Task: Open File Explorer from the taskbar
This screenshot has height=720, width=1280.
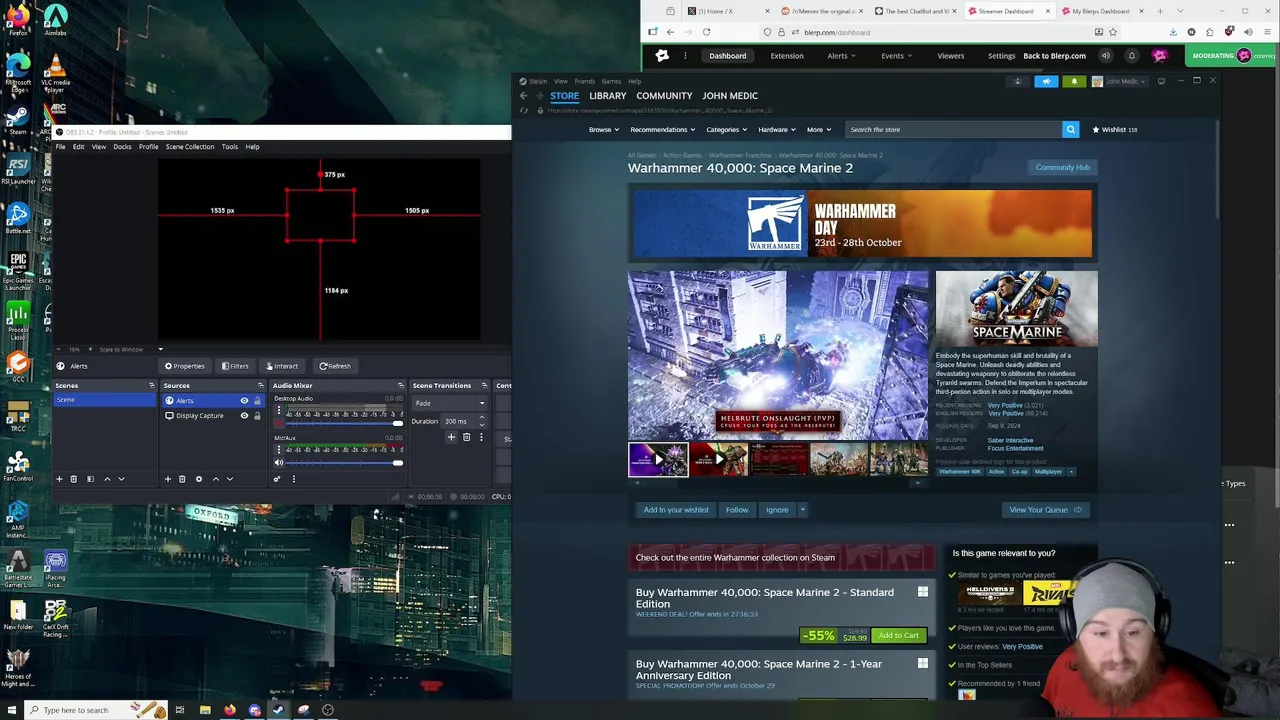Action: (x=204, y=710)
